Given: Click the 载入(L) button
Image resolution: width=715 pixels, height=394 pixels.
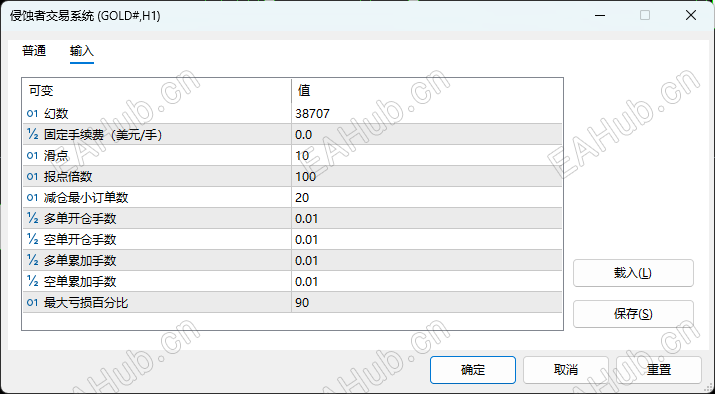Looking at the screenshot, I should tap(633, 273).
